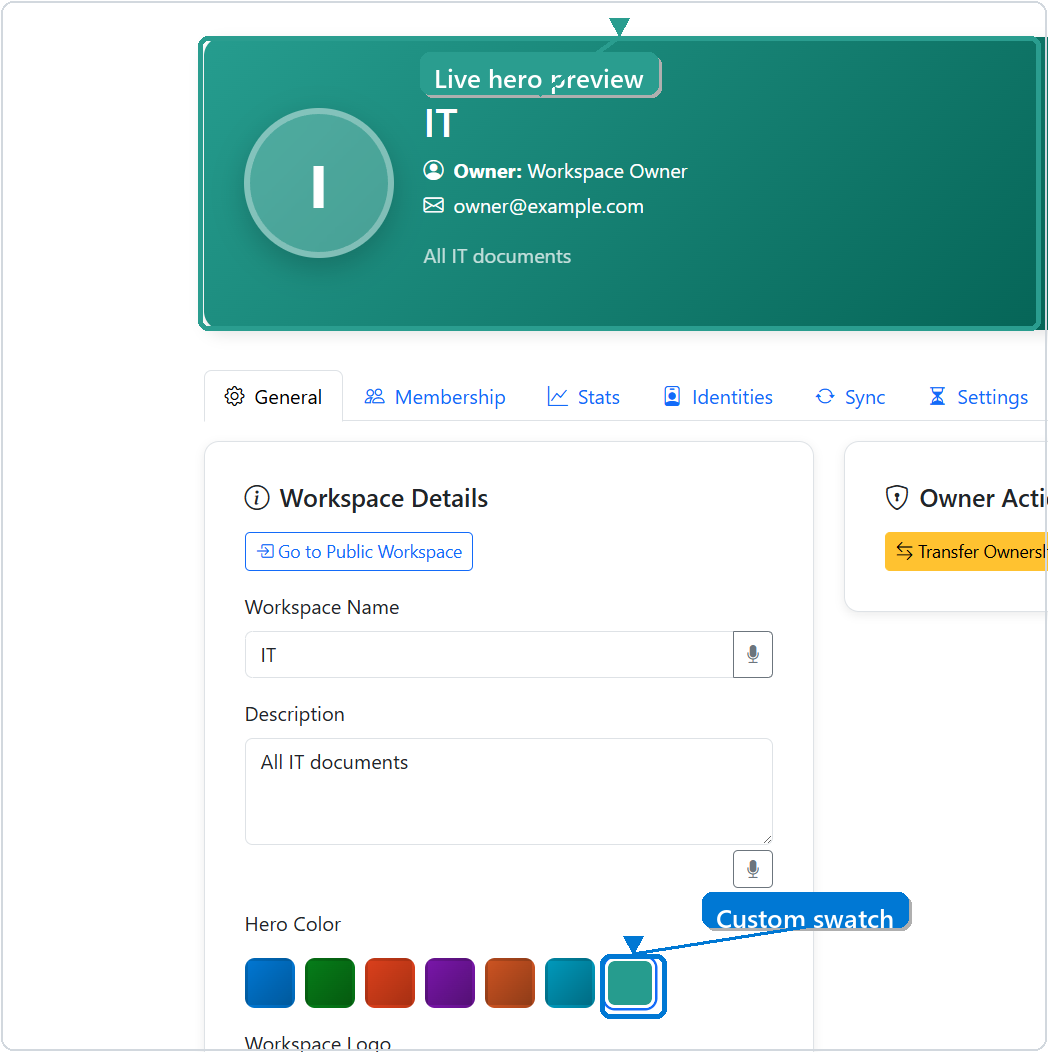Image resolution: width=1048 pixels, height=1052 pixels.
Task: Click the envelope icon beside owner email
Action: [x=433, y=205]
